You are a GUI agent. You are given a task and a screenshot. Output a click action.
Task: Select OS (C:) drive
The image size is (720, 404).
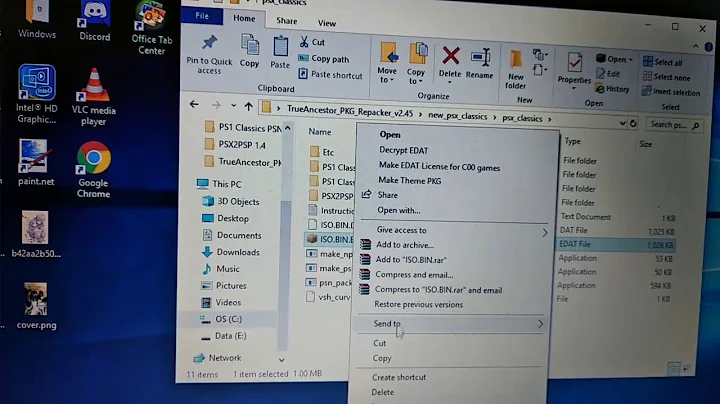click(220, 319)
